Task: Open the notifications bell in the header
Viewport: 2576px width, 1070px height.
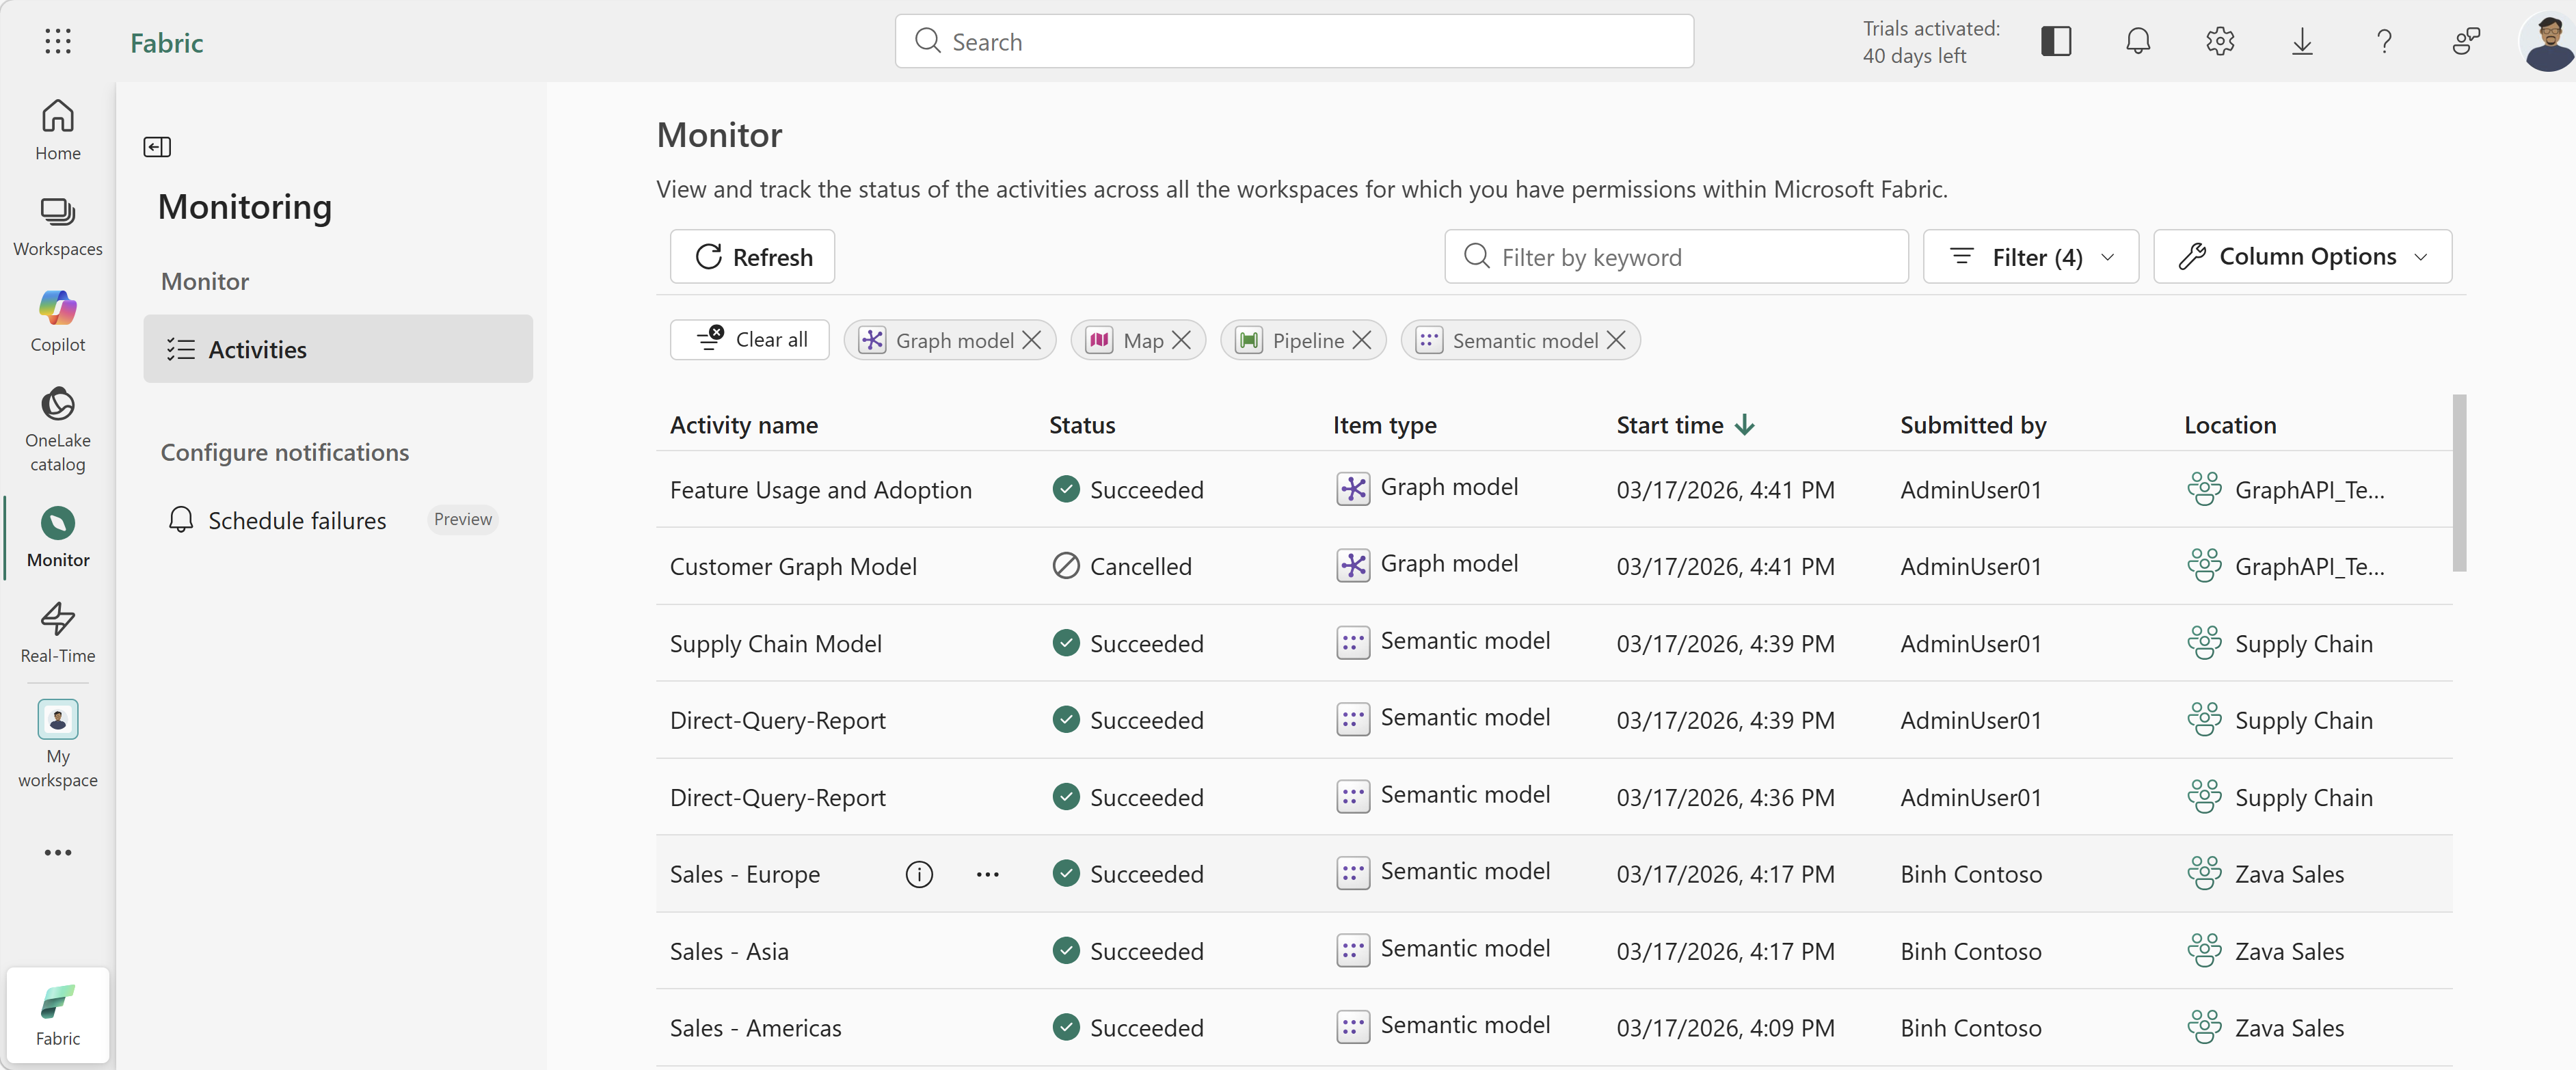Action: coord(2137,41)
